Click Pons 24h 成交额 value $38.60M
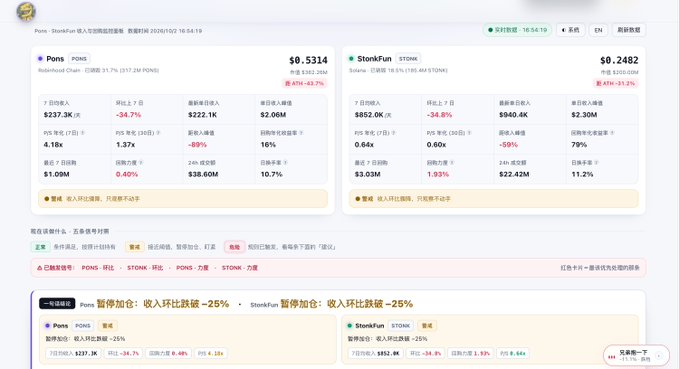Screen dimensions: 679x369 pyautogui.click(x=203, y=174)
